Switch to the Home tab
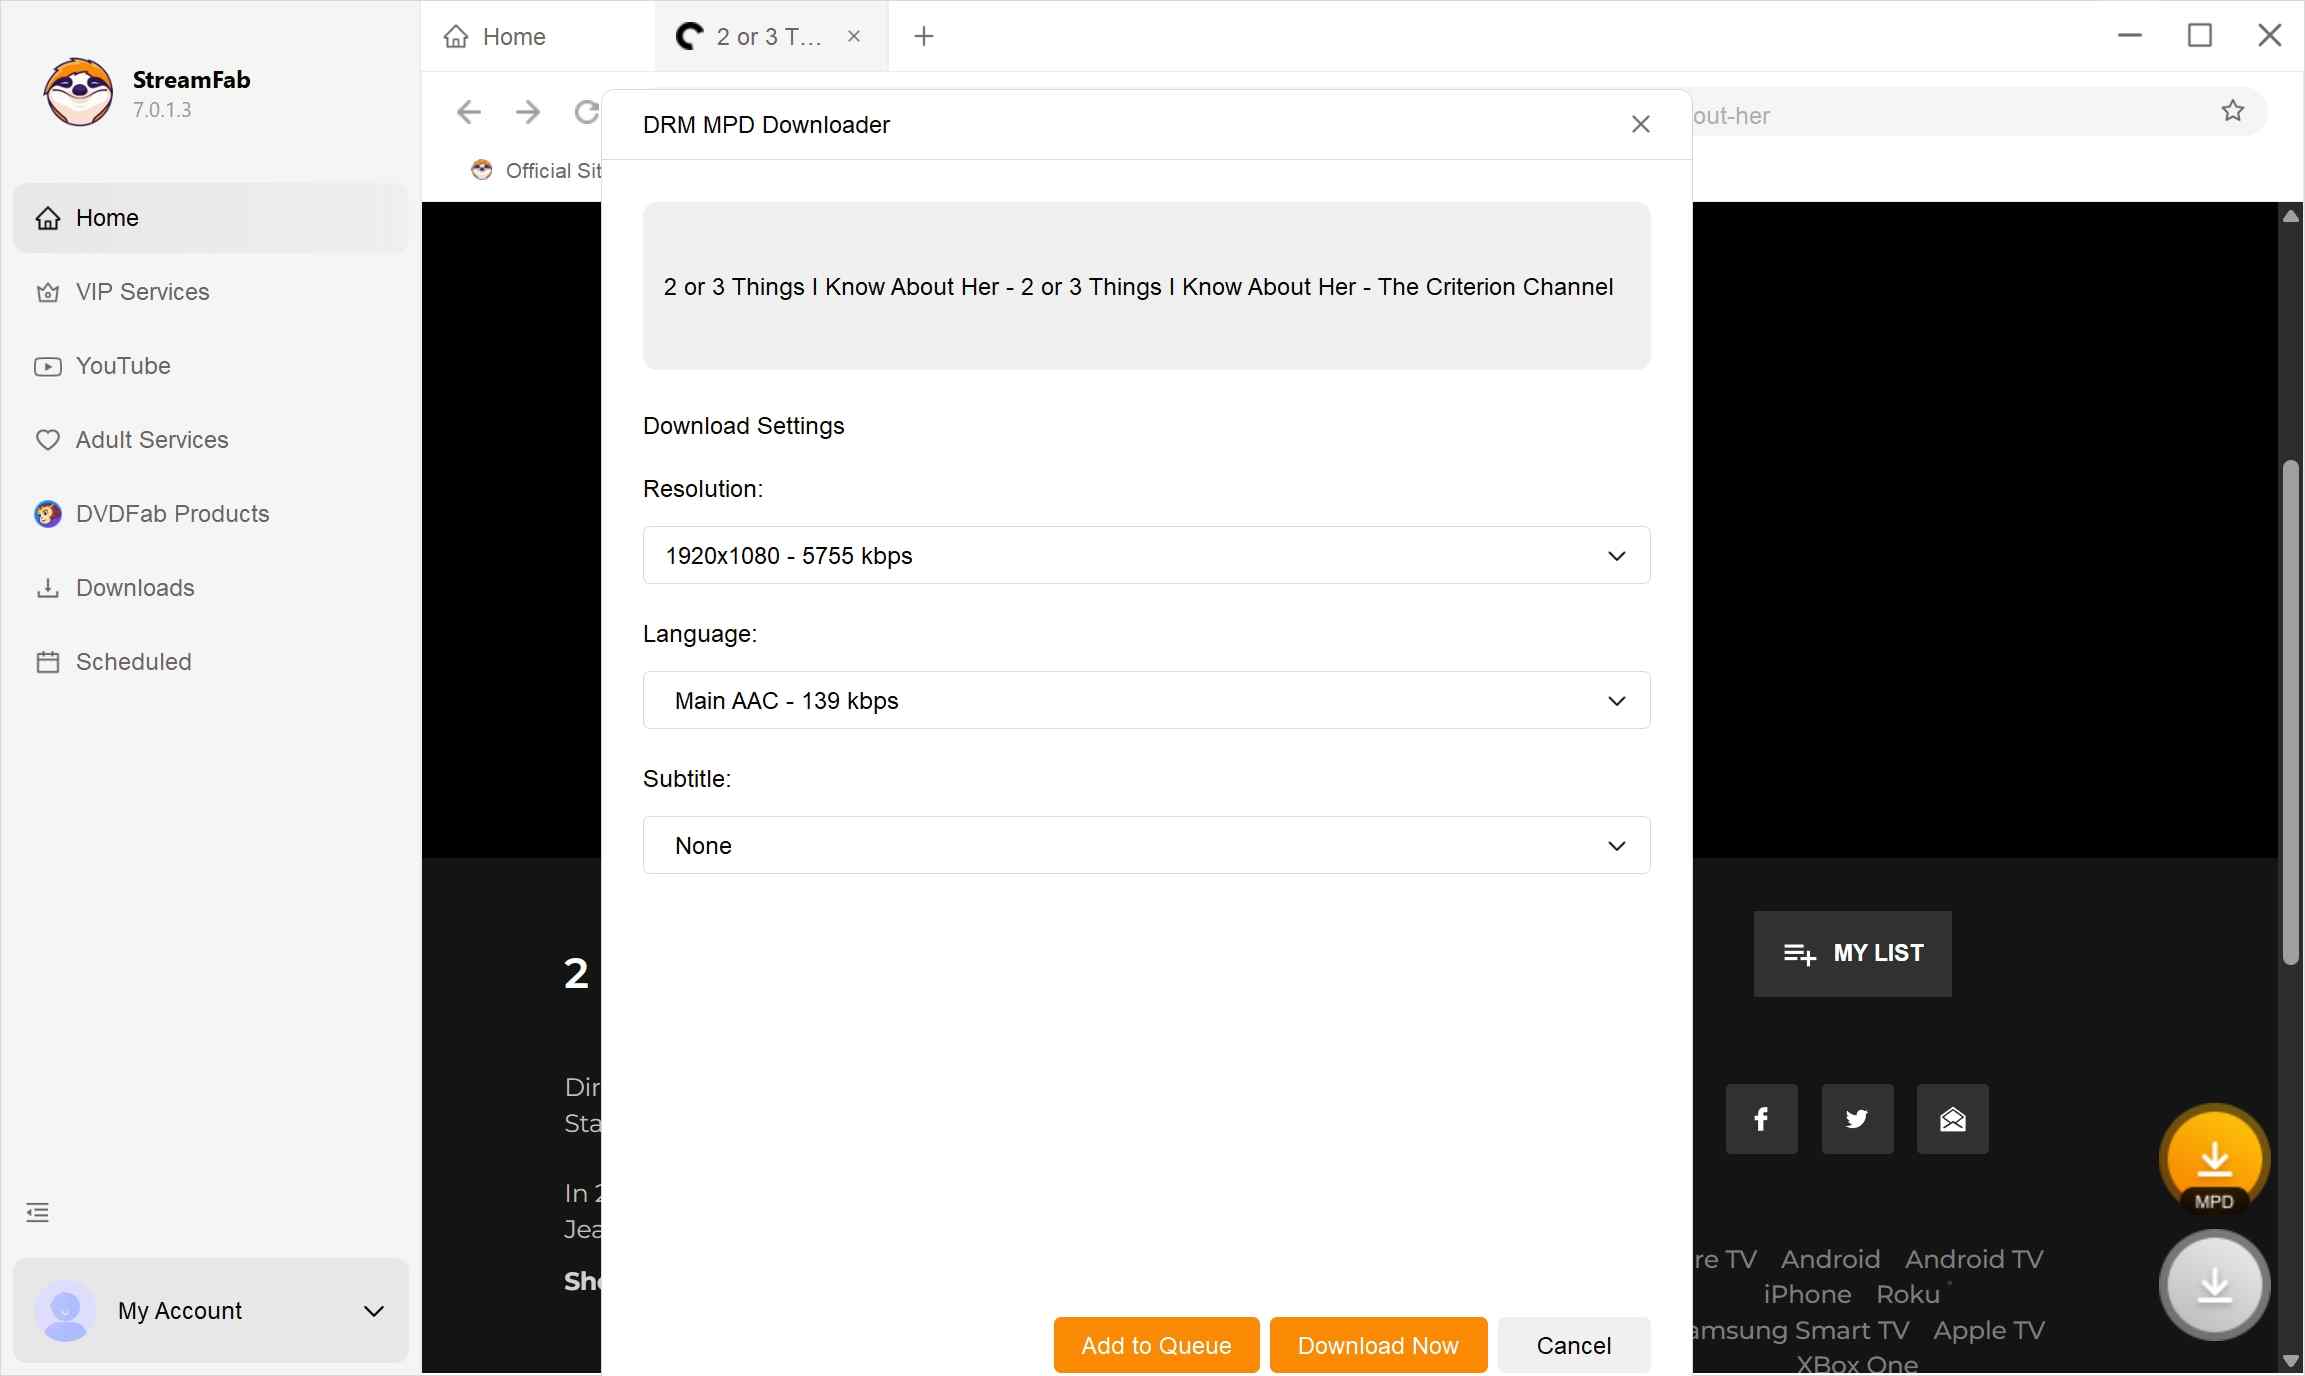This screenshot has width=2305, height=1376. coord(512,36)
